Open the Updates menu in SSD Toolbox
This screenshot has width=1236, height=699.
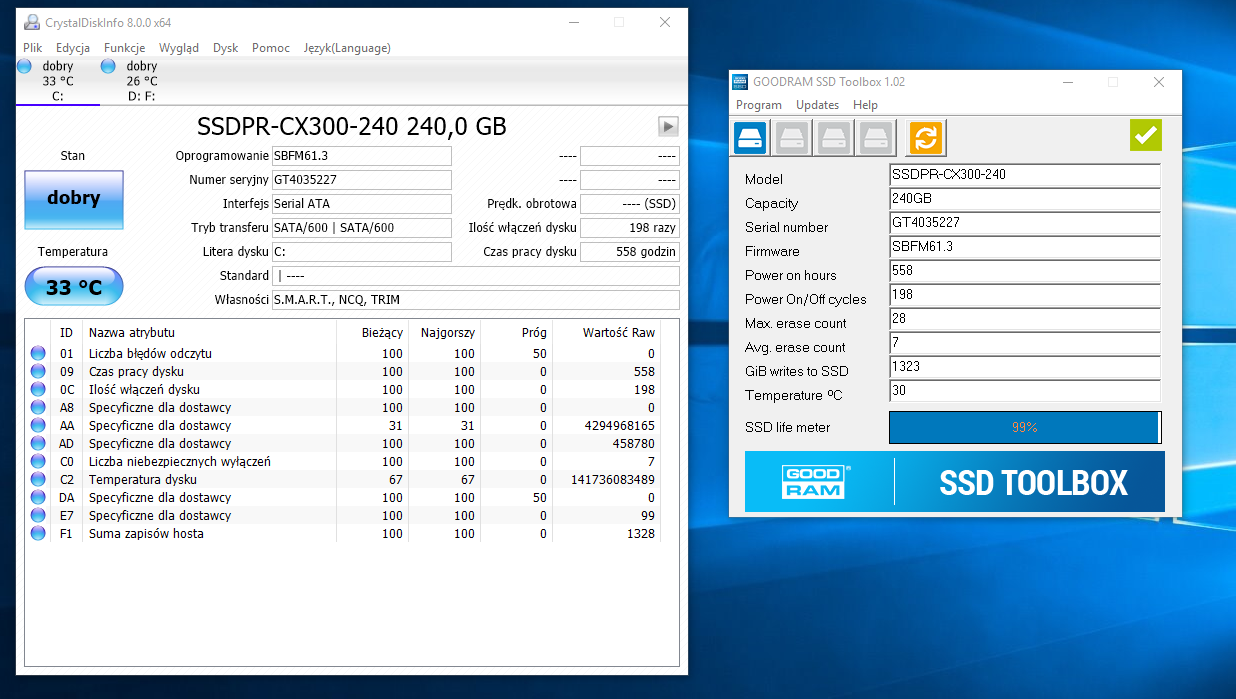(817, 105)
